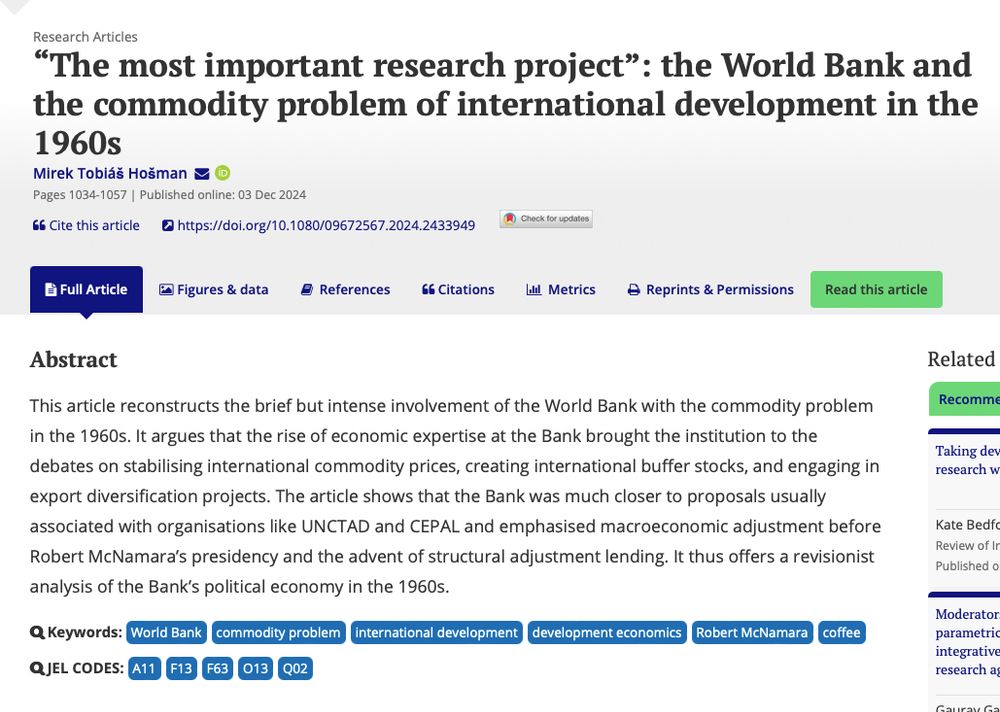The height and width of the screenshot is (712, 1000).
Task: Click the O13 JEL code tag
Action: point(255,669)
